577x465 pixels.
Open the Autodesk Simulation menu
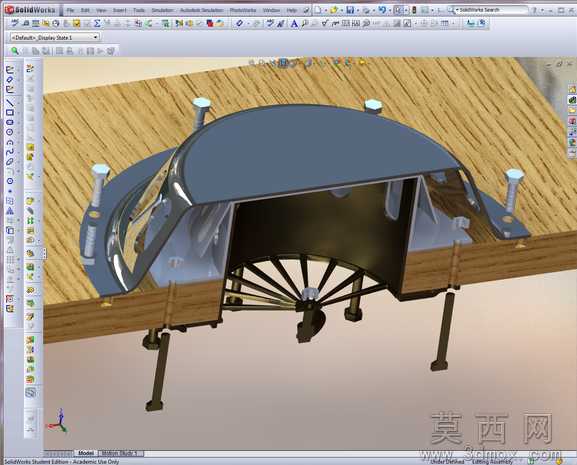tap(202, 10)
